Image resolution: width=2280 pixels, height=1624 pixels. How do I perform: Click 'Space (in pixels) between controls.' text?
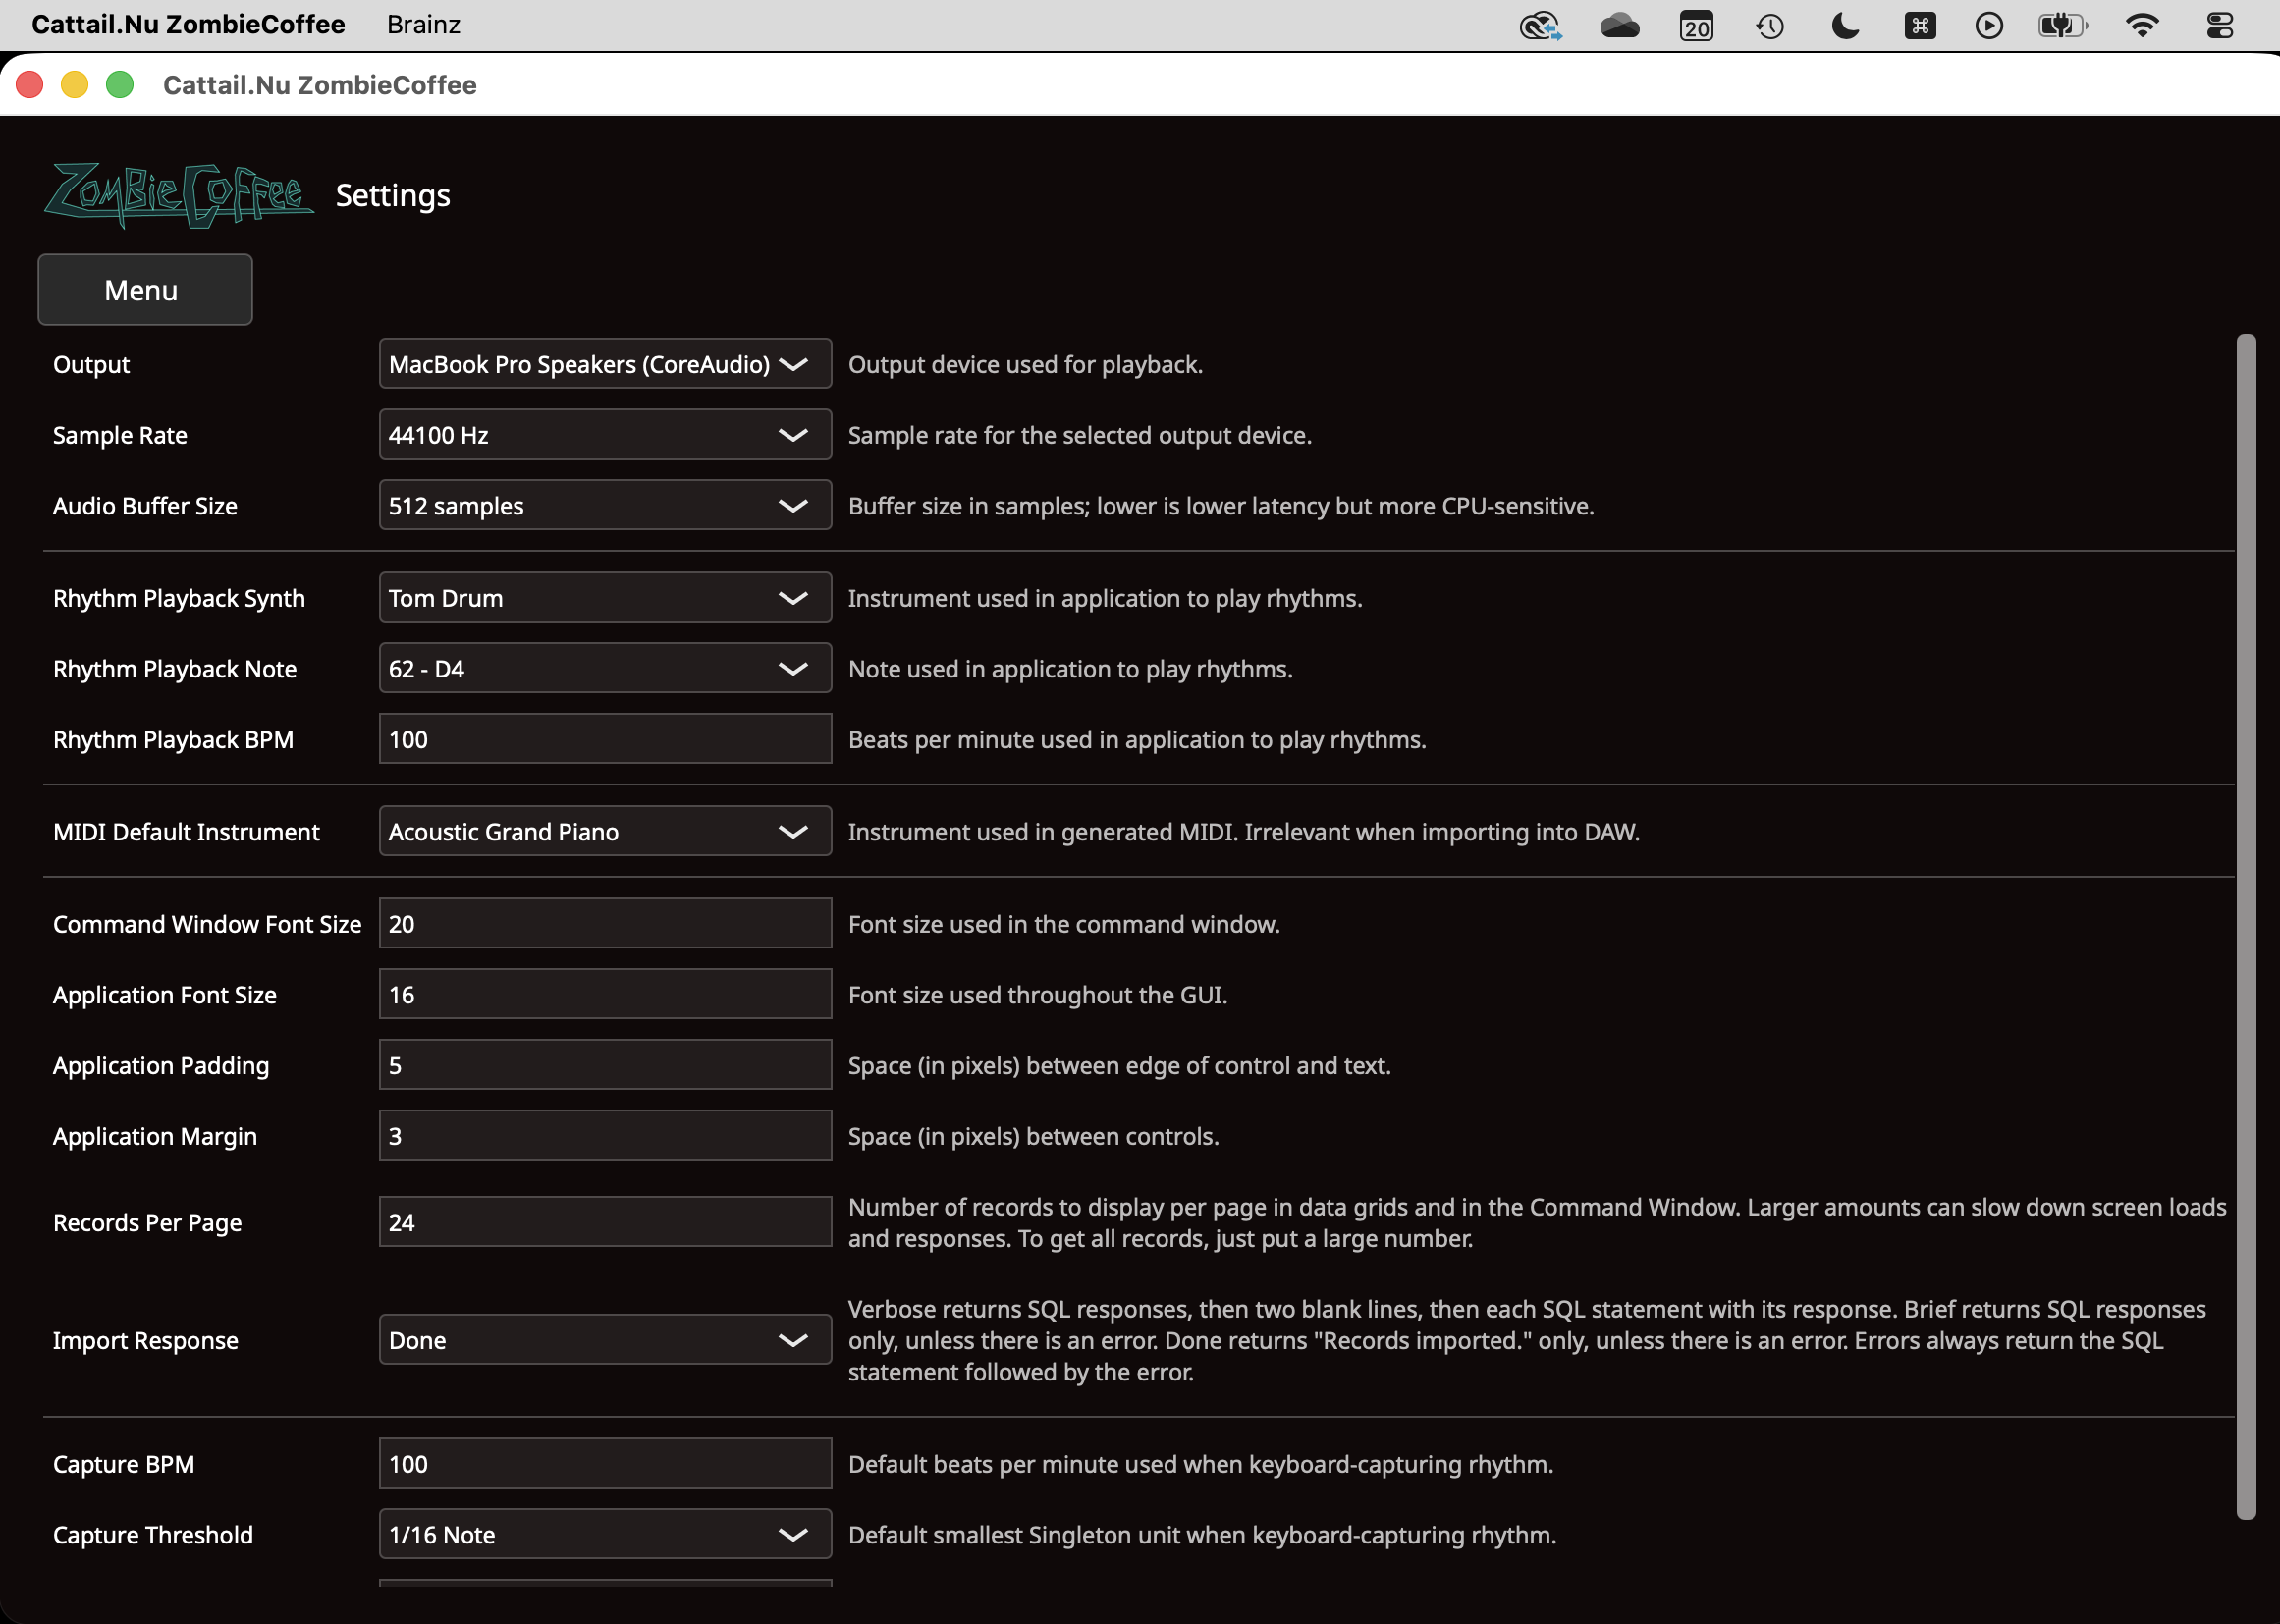(x=1033, y=1136)
